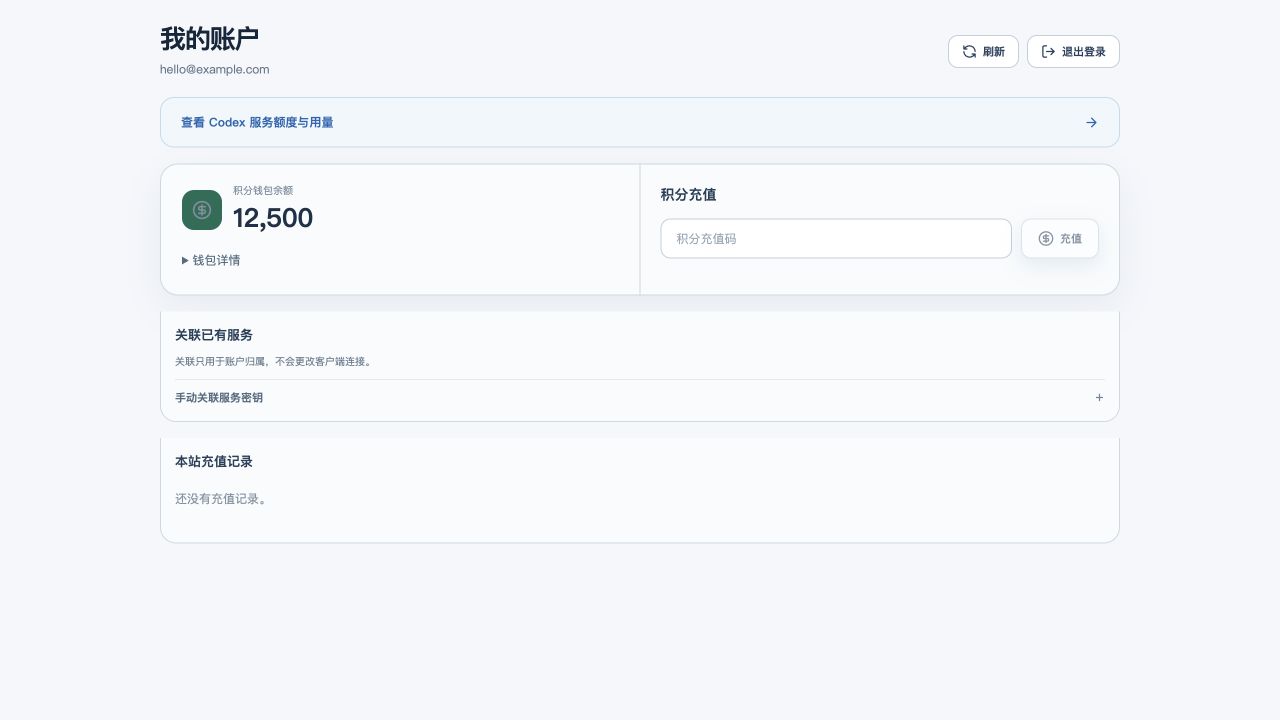Open 查看 Codex 服务额度与用量 link
Image resolution: width=1280 pixels, height=720 pixels.
click(640, 122)
